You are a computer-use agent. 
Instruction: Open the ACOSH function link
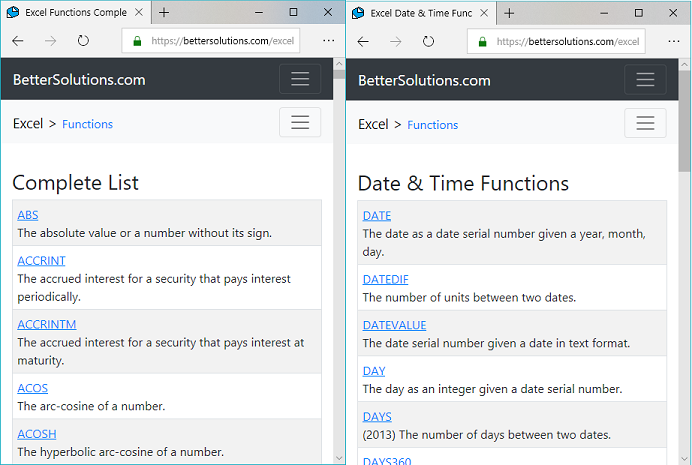pos(37,434)
